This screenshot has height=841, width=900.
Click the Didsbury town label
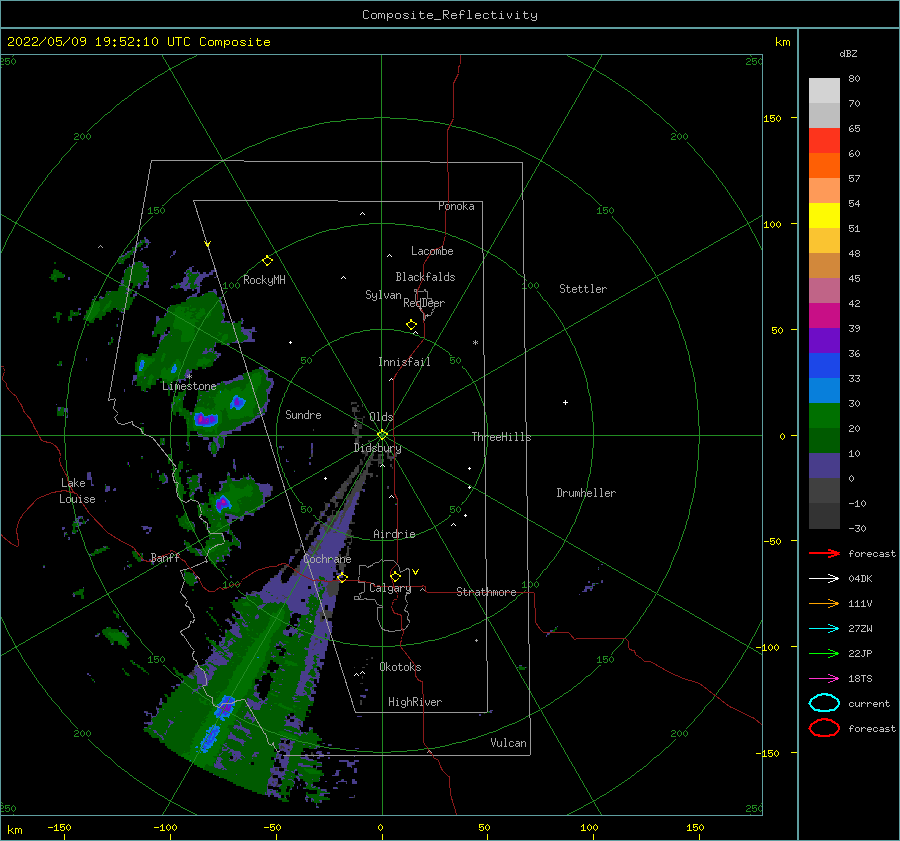point(377,448)
